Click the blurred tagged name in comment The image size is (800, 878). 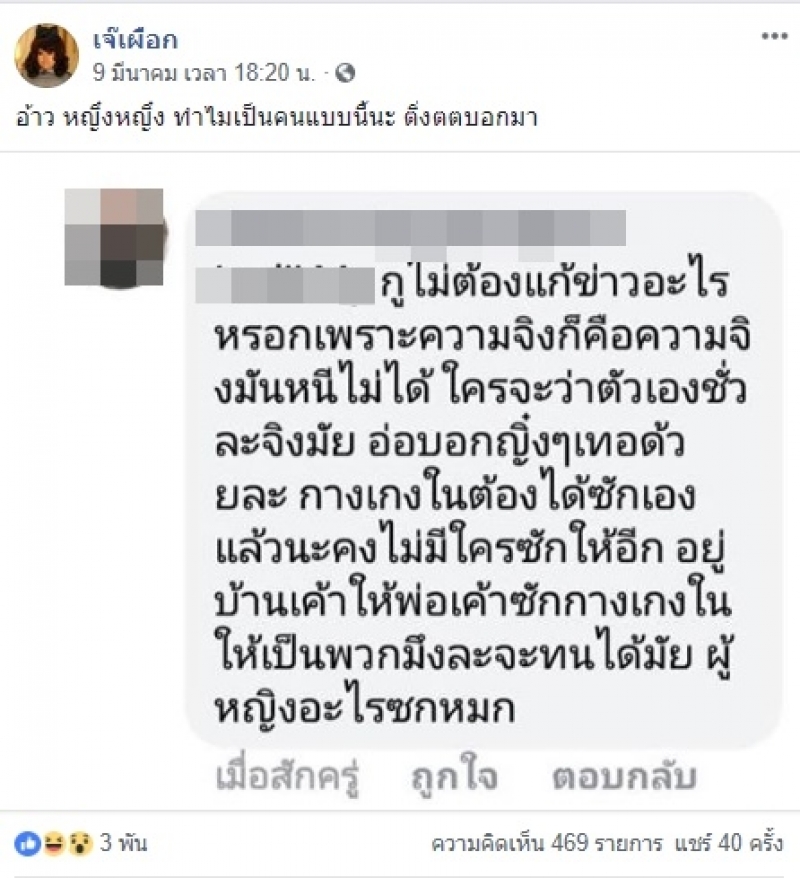(x=285, y=286)
